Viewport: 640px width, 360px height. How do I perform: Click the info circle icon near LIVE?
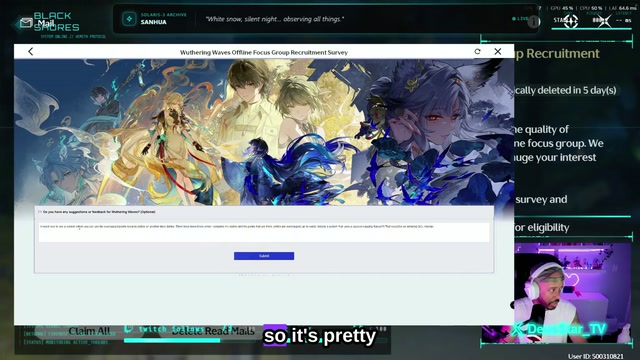pos(533,21)
